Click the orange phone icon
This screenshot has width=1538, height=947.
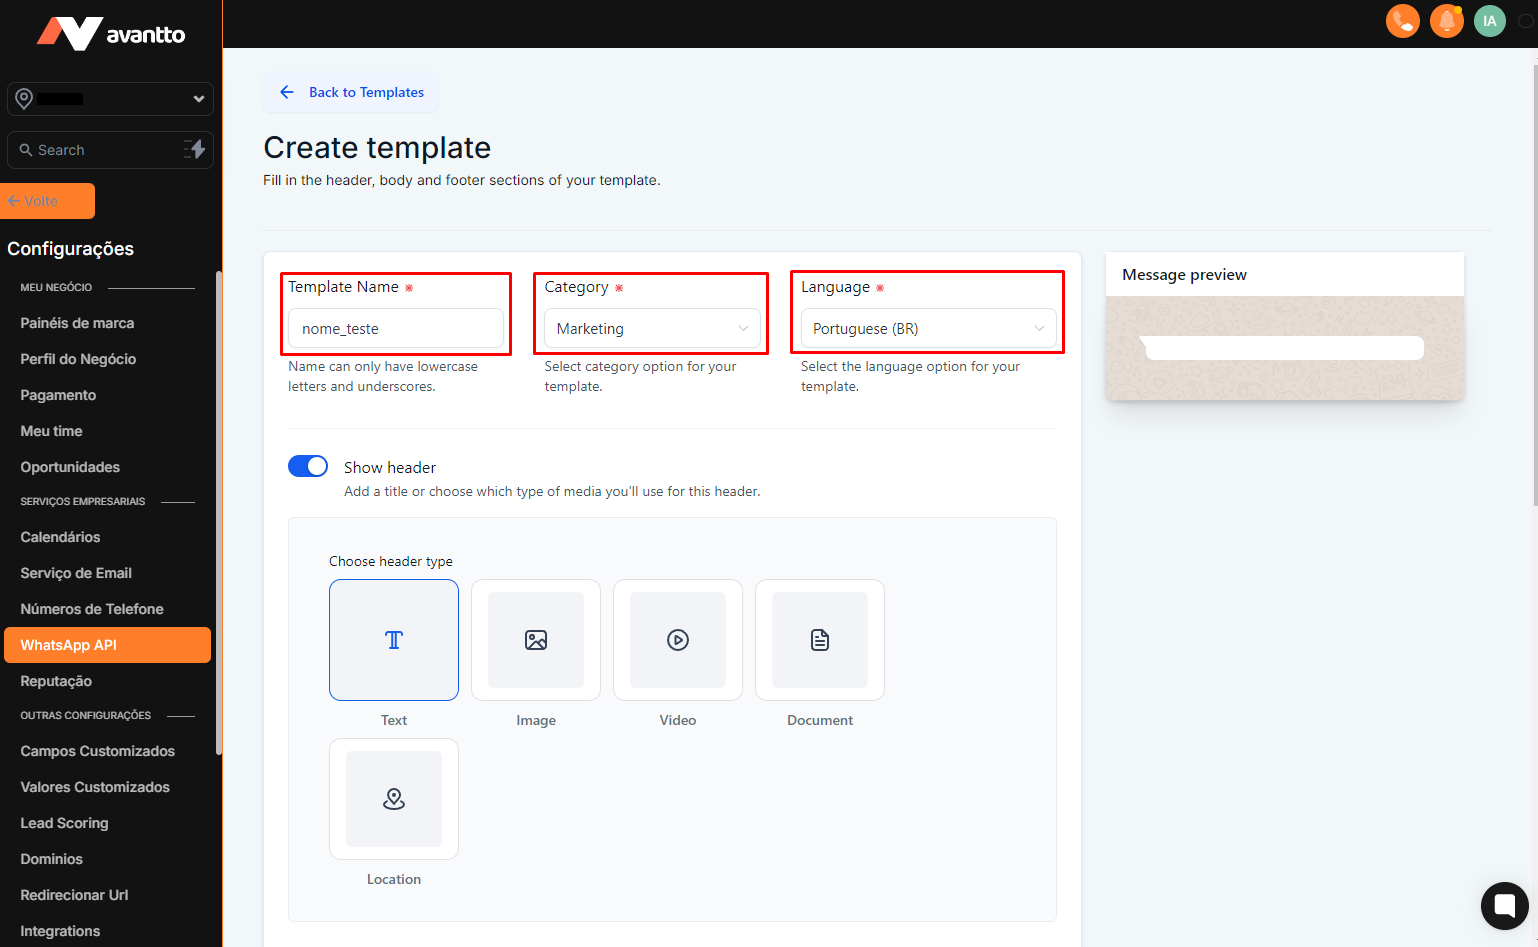pyautogui.click(x=1402, y=21)
